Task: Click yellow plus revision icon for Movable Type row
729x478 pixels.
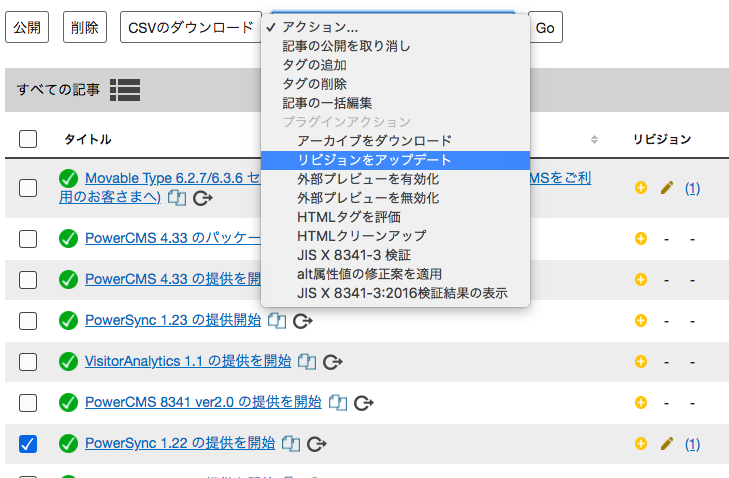Action: click(641, 187)
